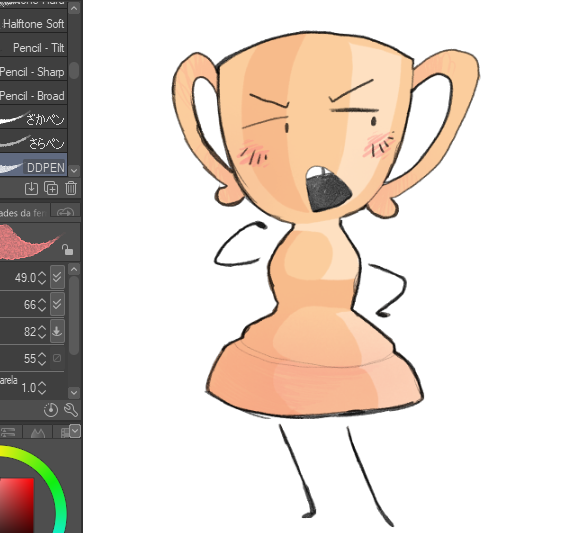Click the cloud sync tab icon
Screen dimensions: 580x533
tap(65, 212)
